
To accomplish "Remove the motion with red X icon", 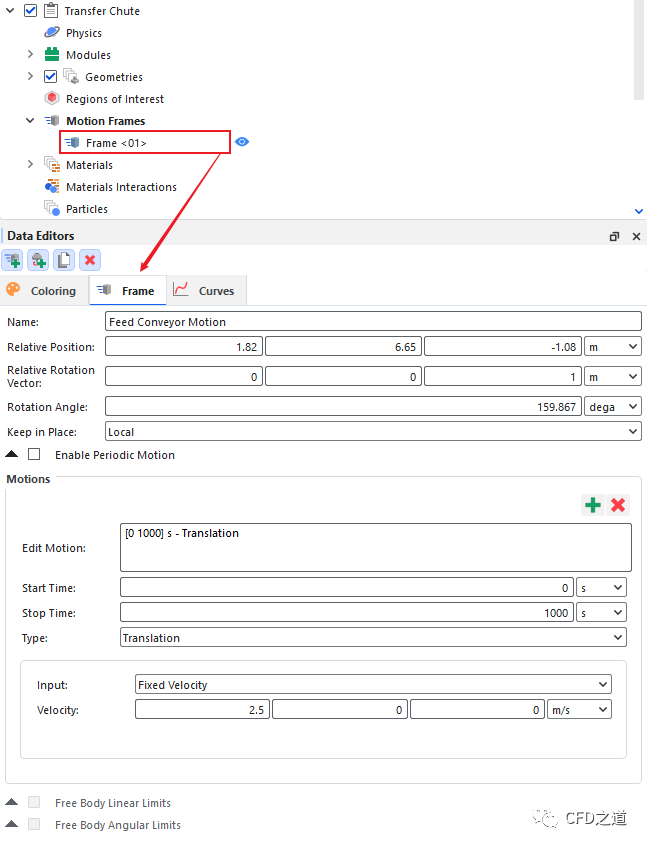I will tap(618, 505).
